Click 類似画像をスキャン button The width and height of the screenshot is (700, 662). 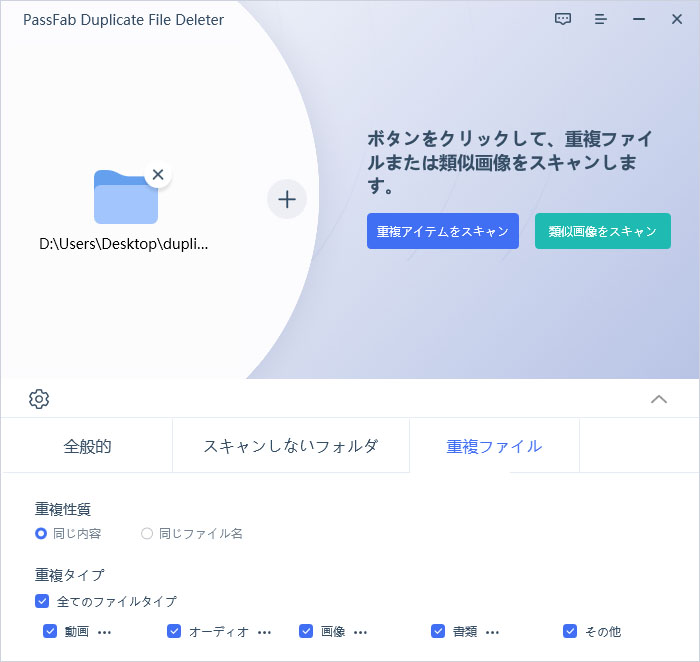tap(602, 231)
